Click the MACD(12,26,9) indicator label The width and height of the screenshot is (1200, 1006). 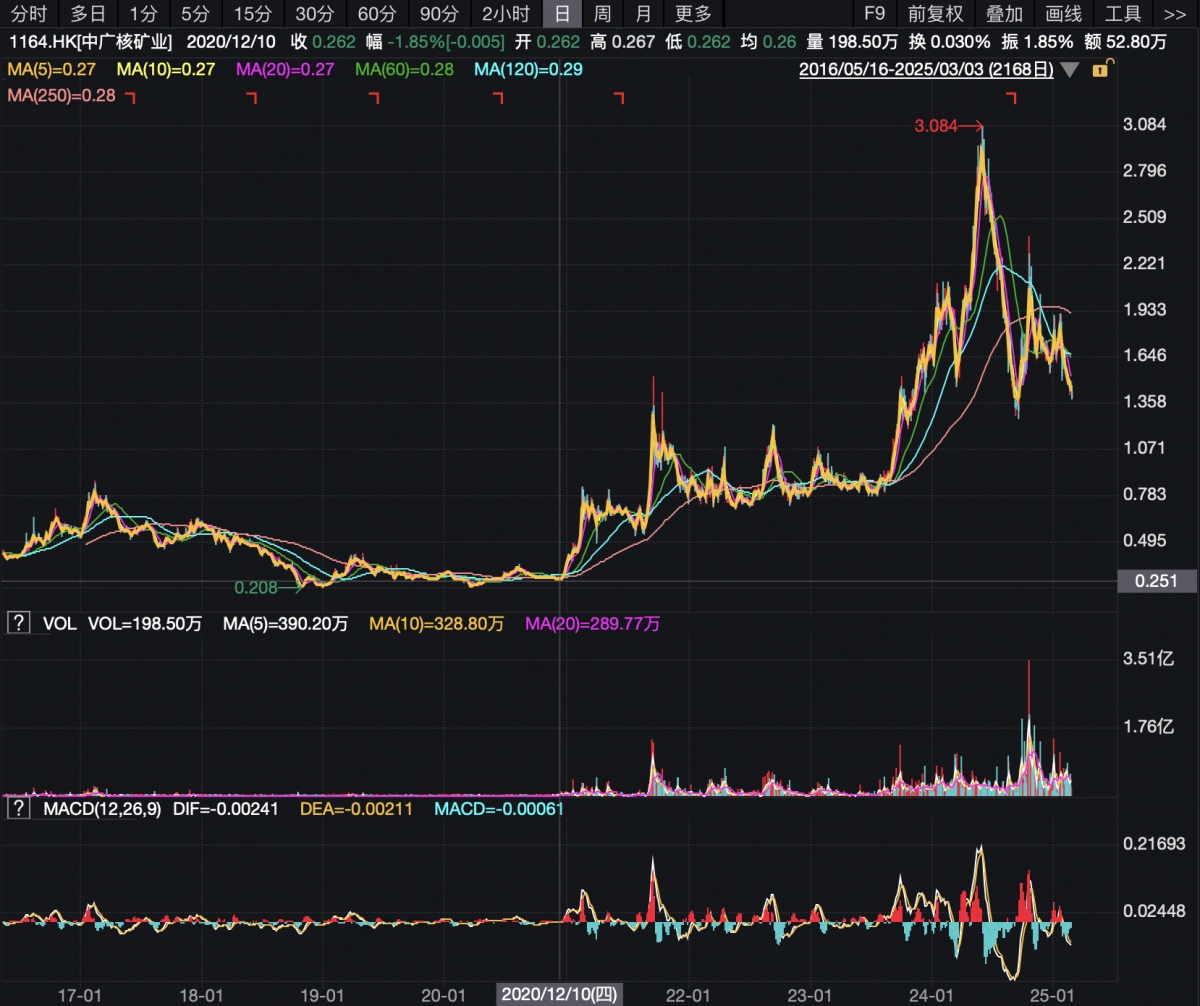click(x=101, y=808)
